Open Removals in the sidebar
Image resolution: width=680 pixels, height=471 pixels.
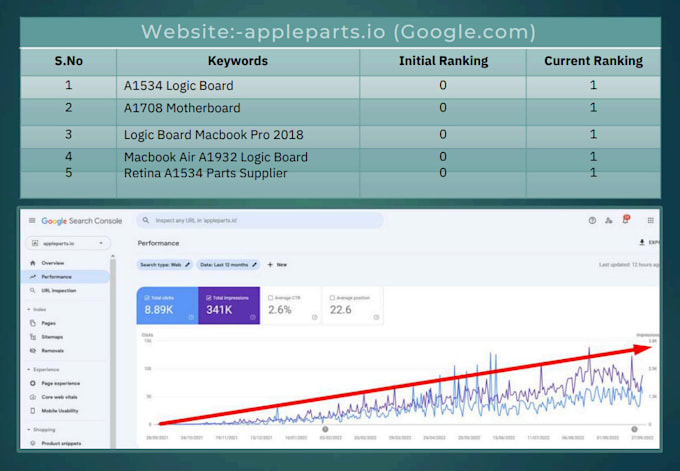tap(65, 350)
